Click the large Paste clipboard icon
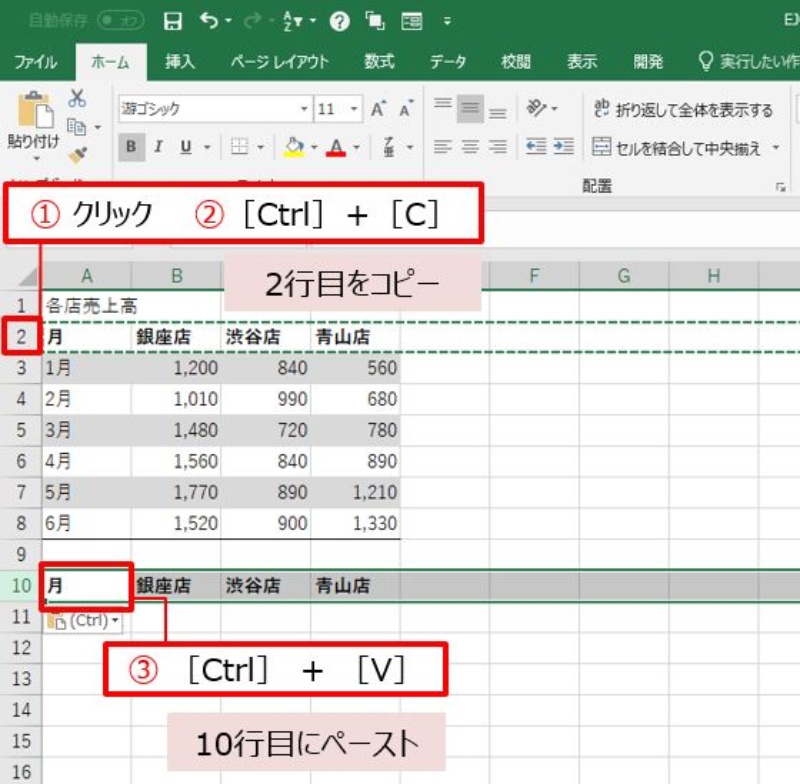The width and height of the screenshot is (800, 784). coord(35,112)
